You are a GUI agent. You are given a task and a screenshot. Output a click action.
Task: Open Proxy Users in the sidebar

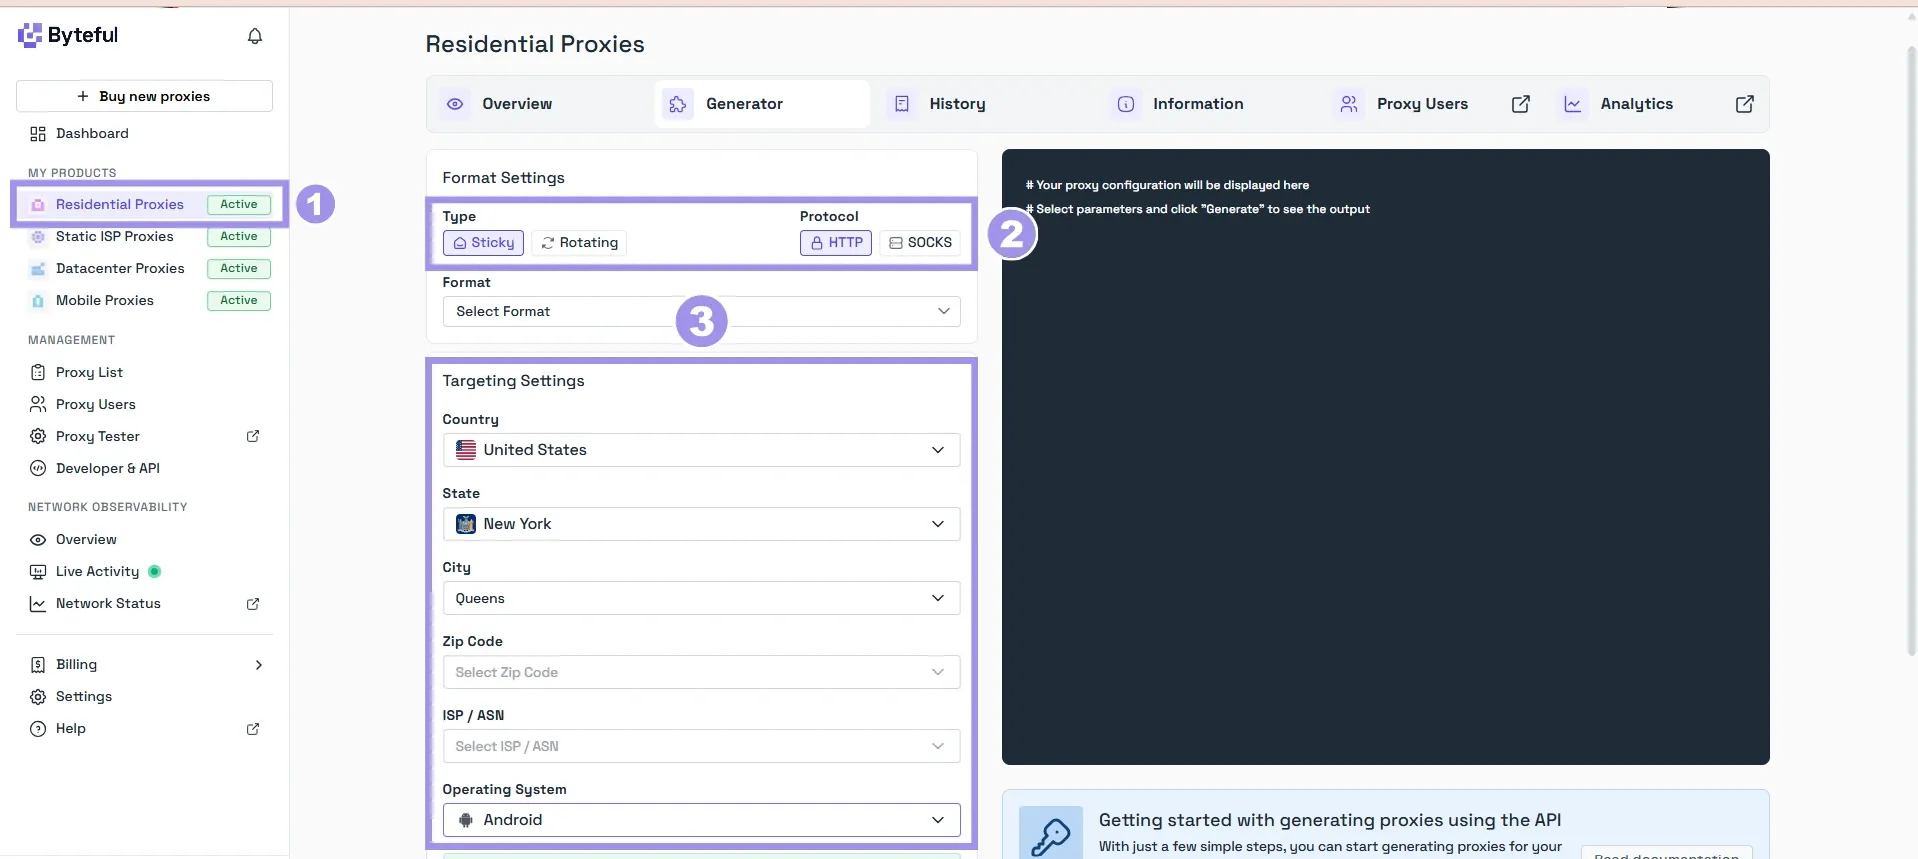95,404
